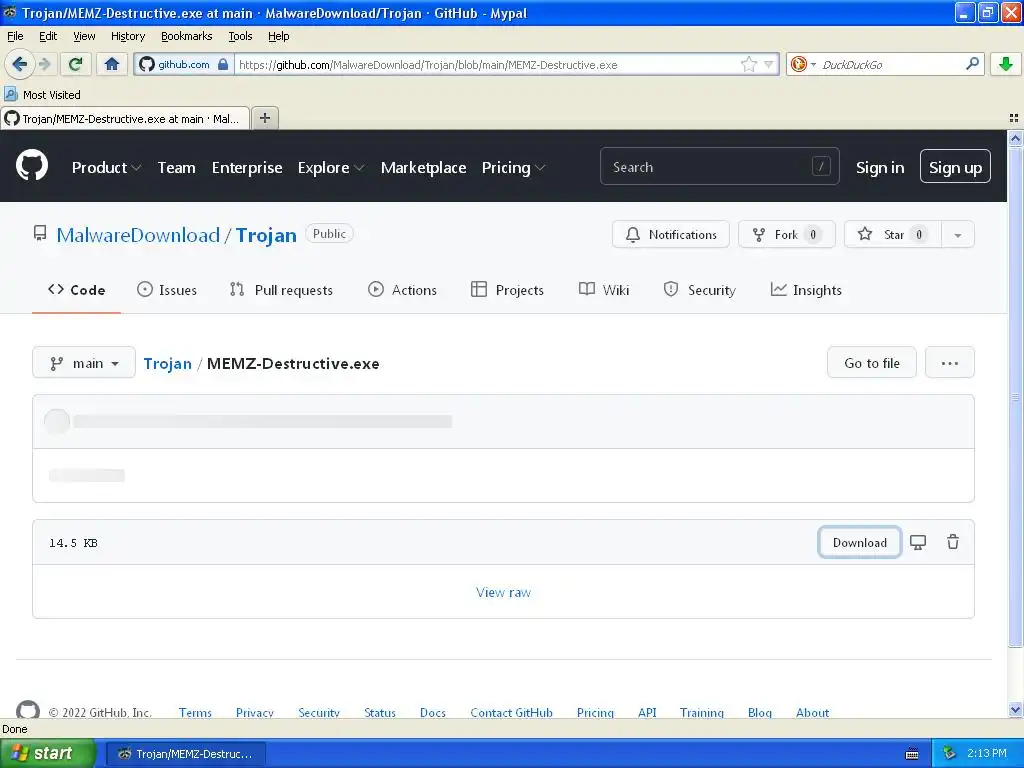Click the open in desktop monitor icon

(918, 542)
